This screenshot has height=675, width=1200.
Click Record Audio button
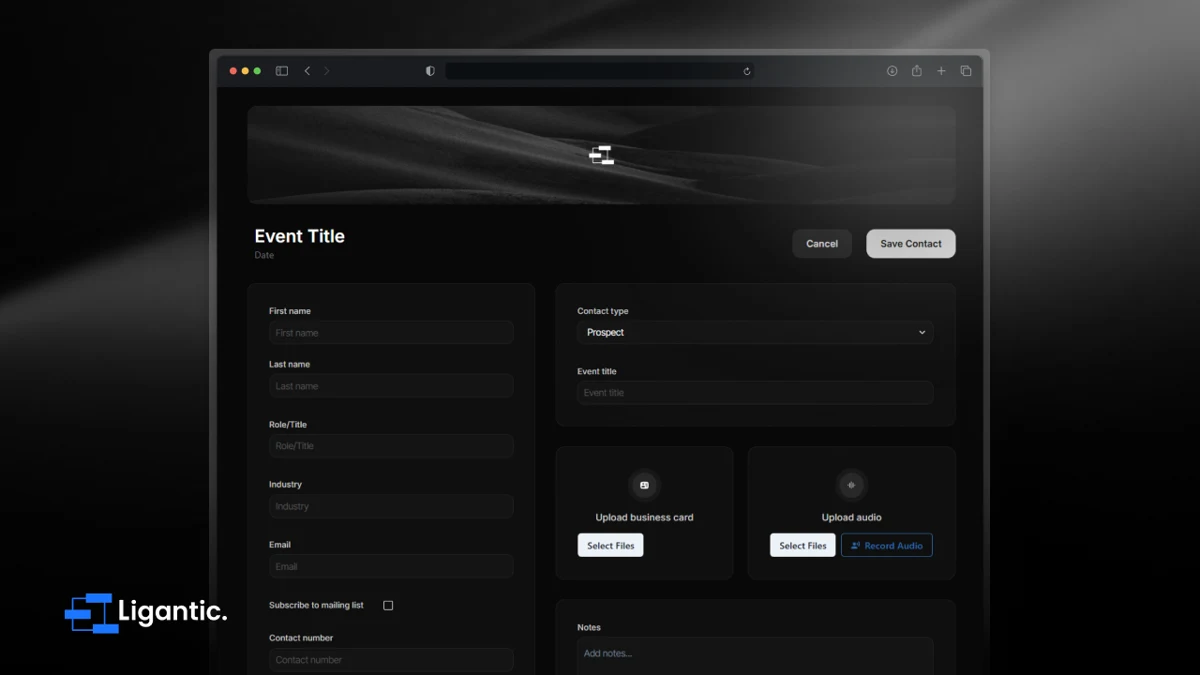[x=887, y=545]
